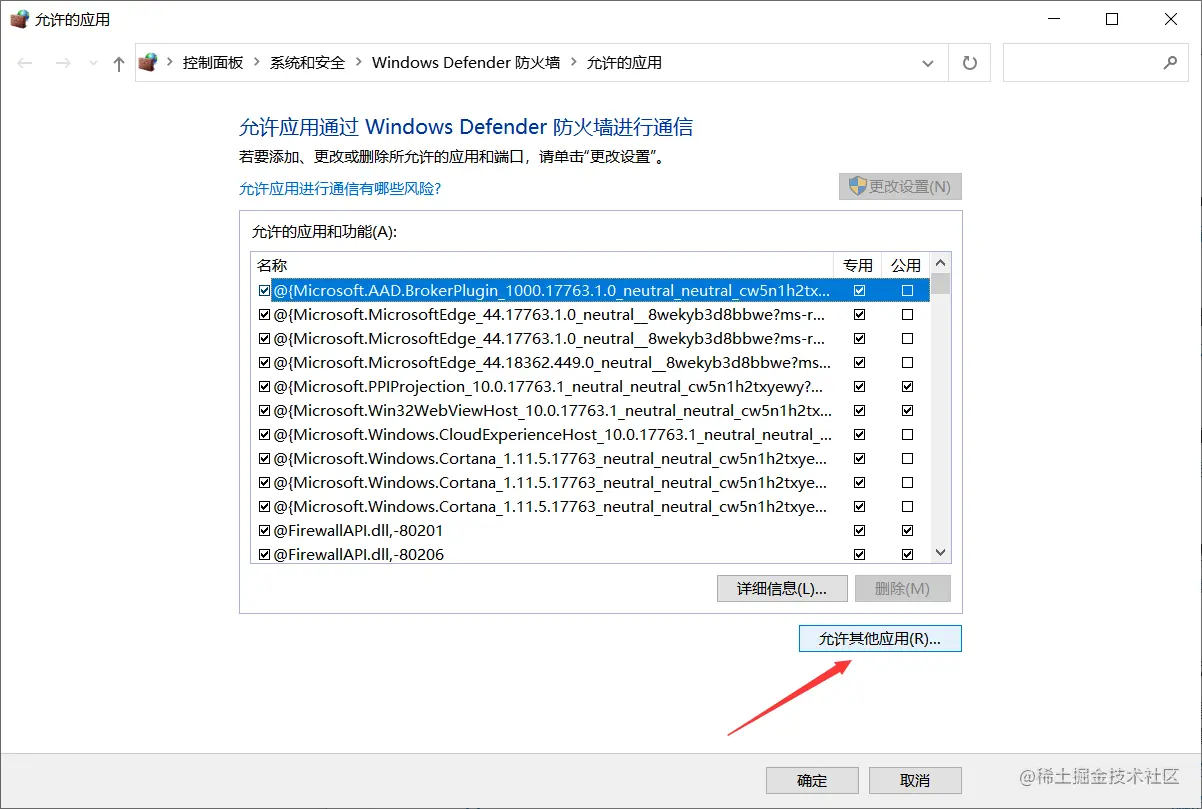Screen dimensions: 1202x809
Task: Enable 公用 for MicrosoftEdge_44.18362.449.0 row
Action: point(907,362)
